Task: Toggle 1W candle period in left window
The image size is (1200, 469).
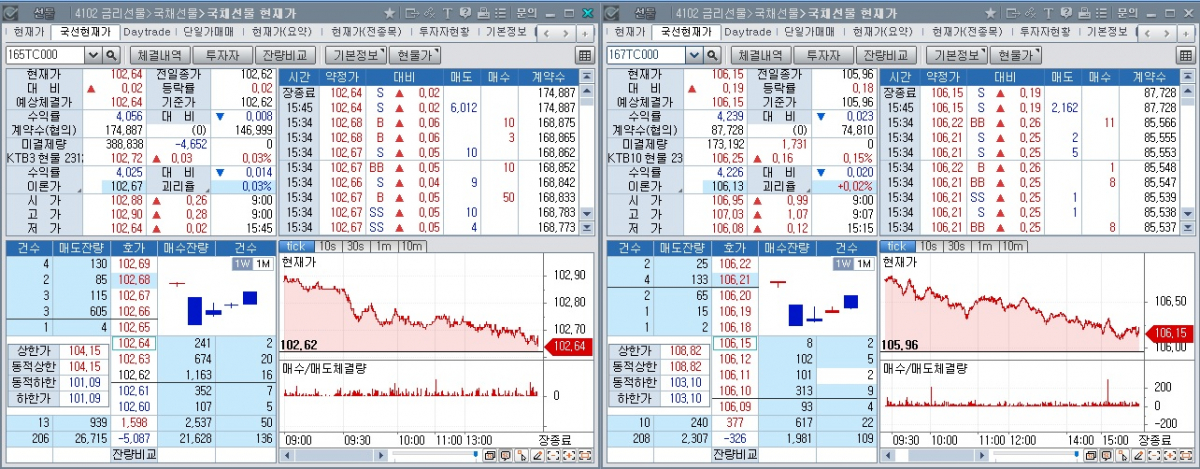Action: (243, 264)
